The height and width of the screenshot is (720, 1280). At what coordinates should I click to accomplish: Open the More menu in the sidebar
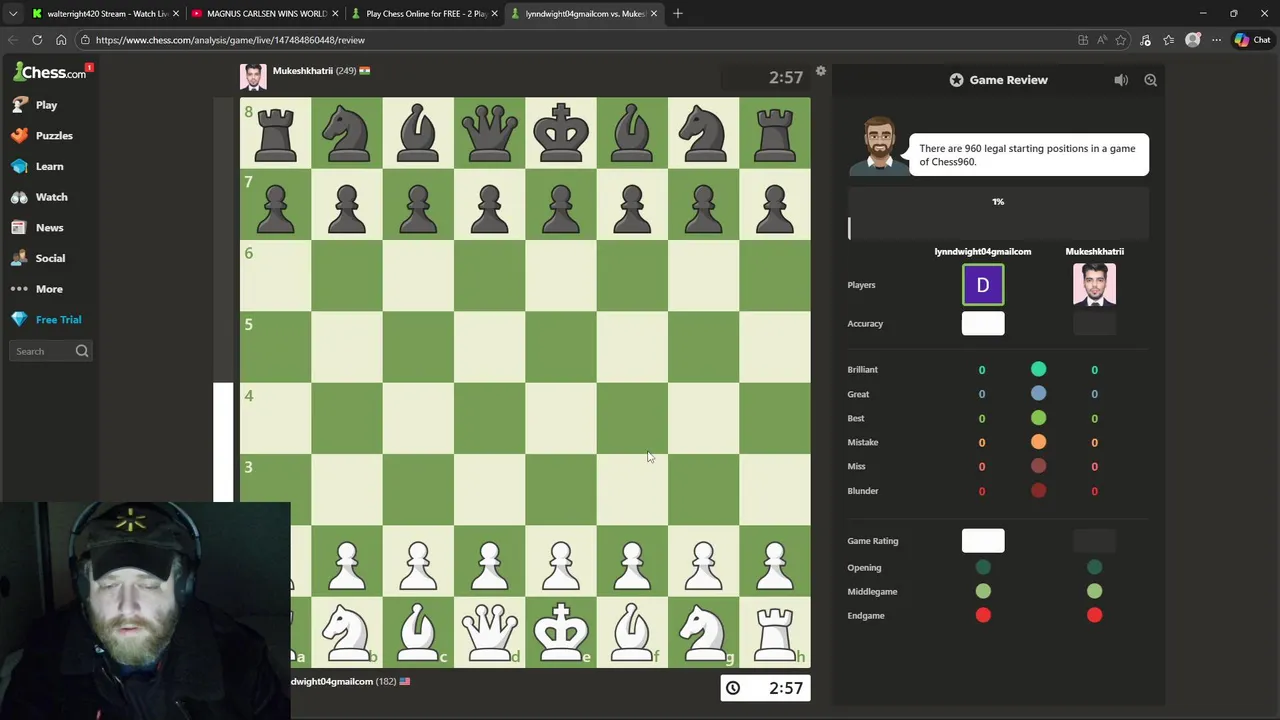point(37,289)
